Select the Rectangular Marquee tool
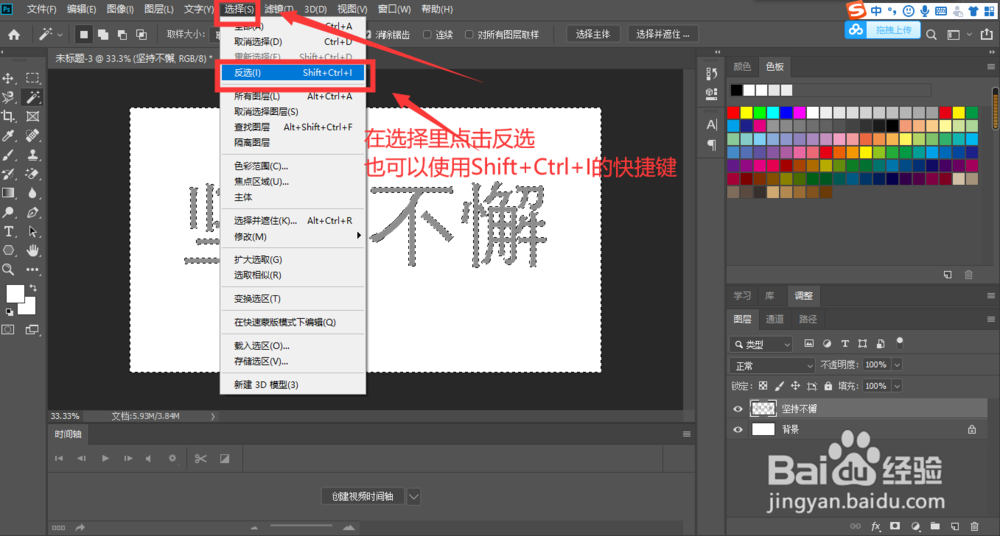This screenshot has height=536, width=1000. [33, 78]
